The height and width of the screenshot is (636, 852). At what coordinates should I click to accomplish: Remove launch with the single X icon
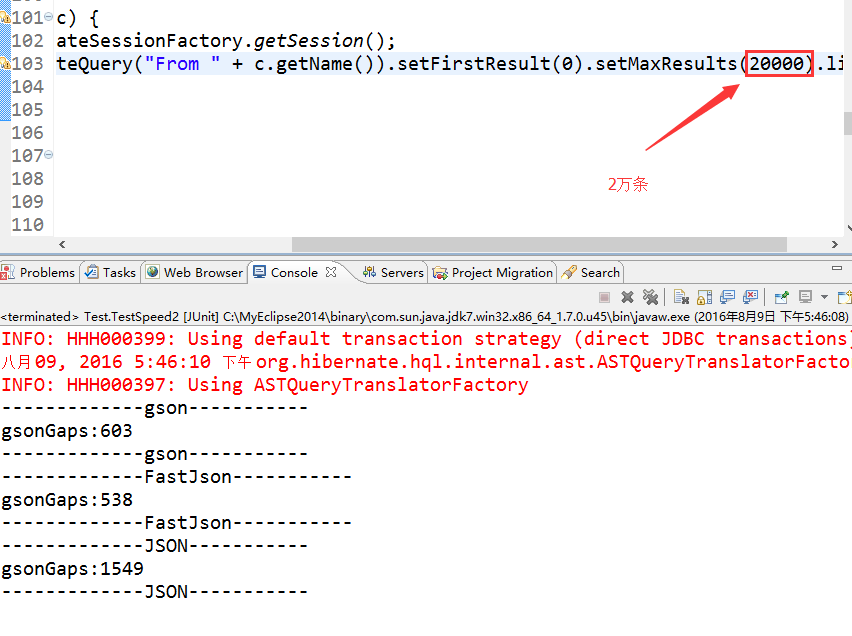click(x=627, y=297)
